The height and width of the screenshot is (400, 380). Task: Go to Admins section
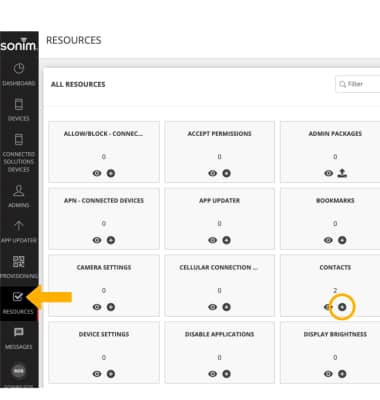tap(19, 196)
